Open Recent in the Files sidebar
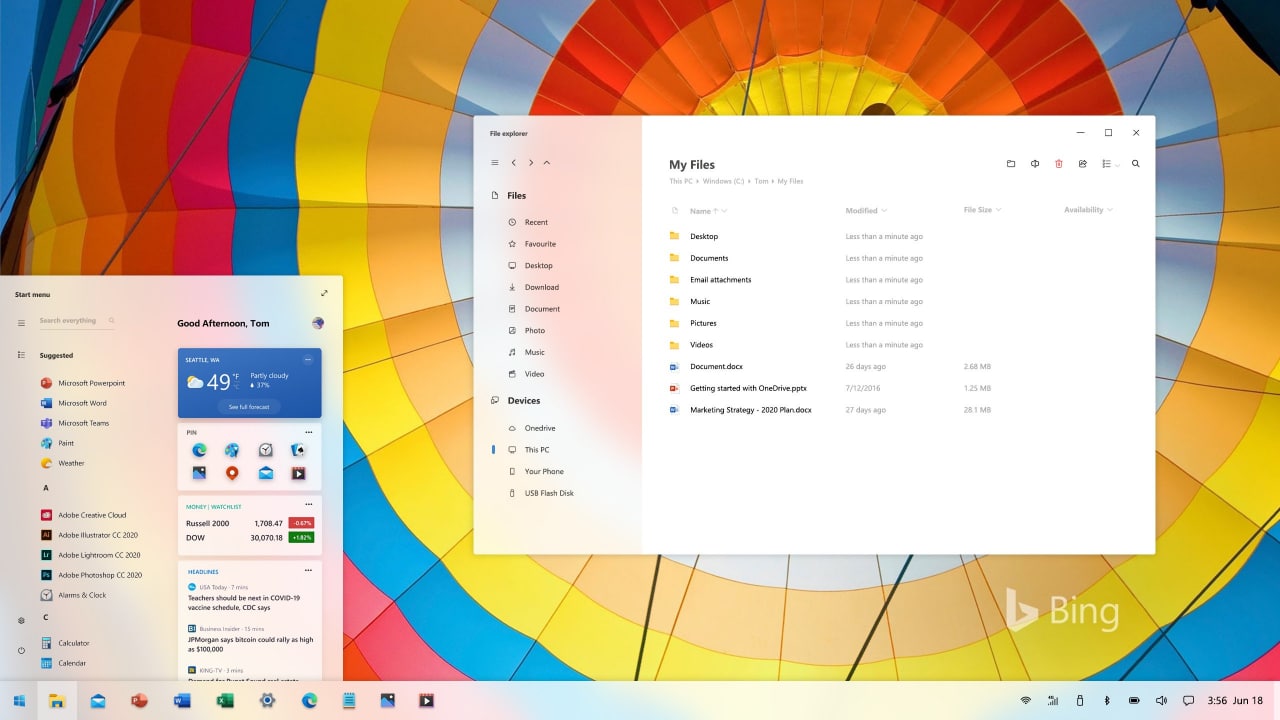 coord(528,222)
